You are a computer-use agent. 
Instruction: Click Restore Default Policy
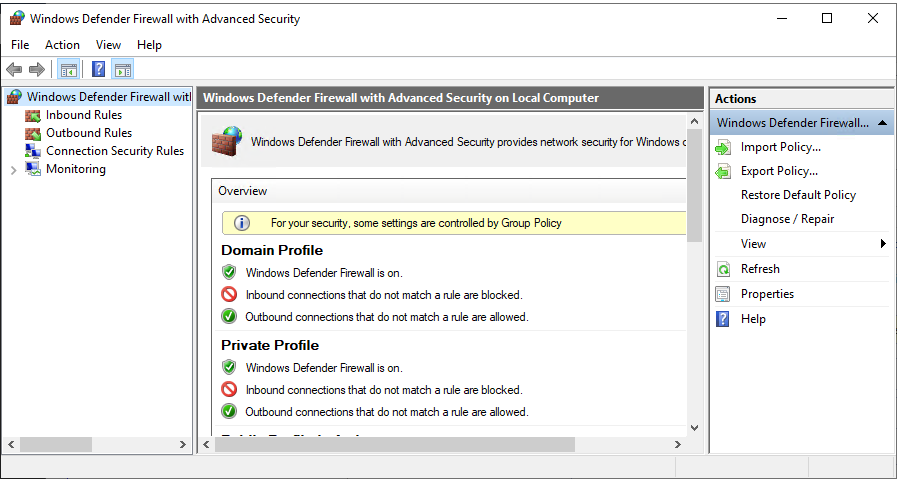click(798, 195)
